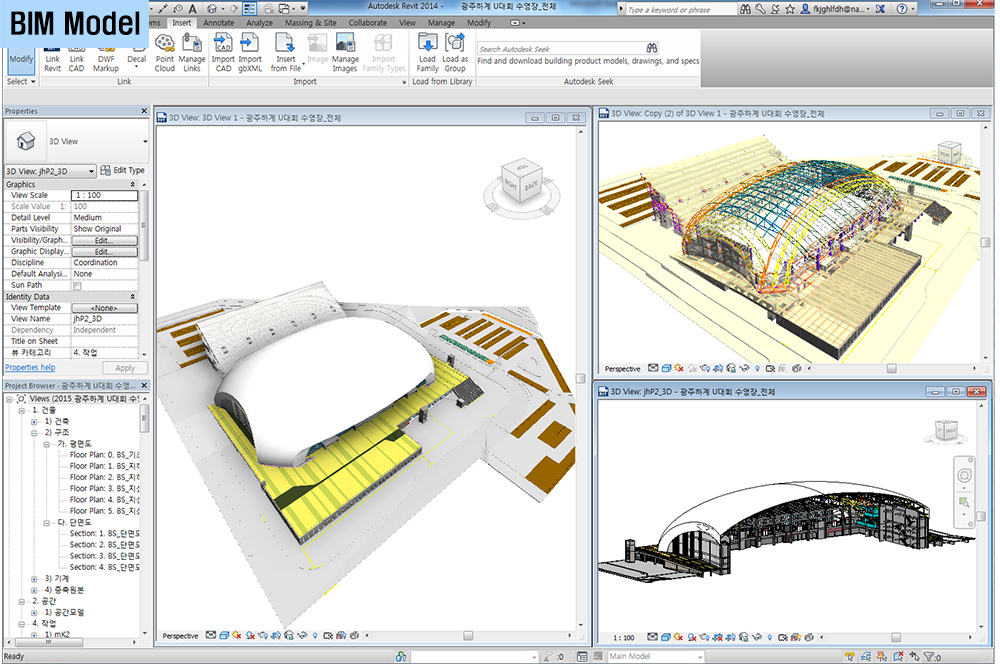Open the Decal dropdown arrow
Screen dimensions: 1000x664
(136, 66)
